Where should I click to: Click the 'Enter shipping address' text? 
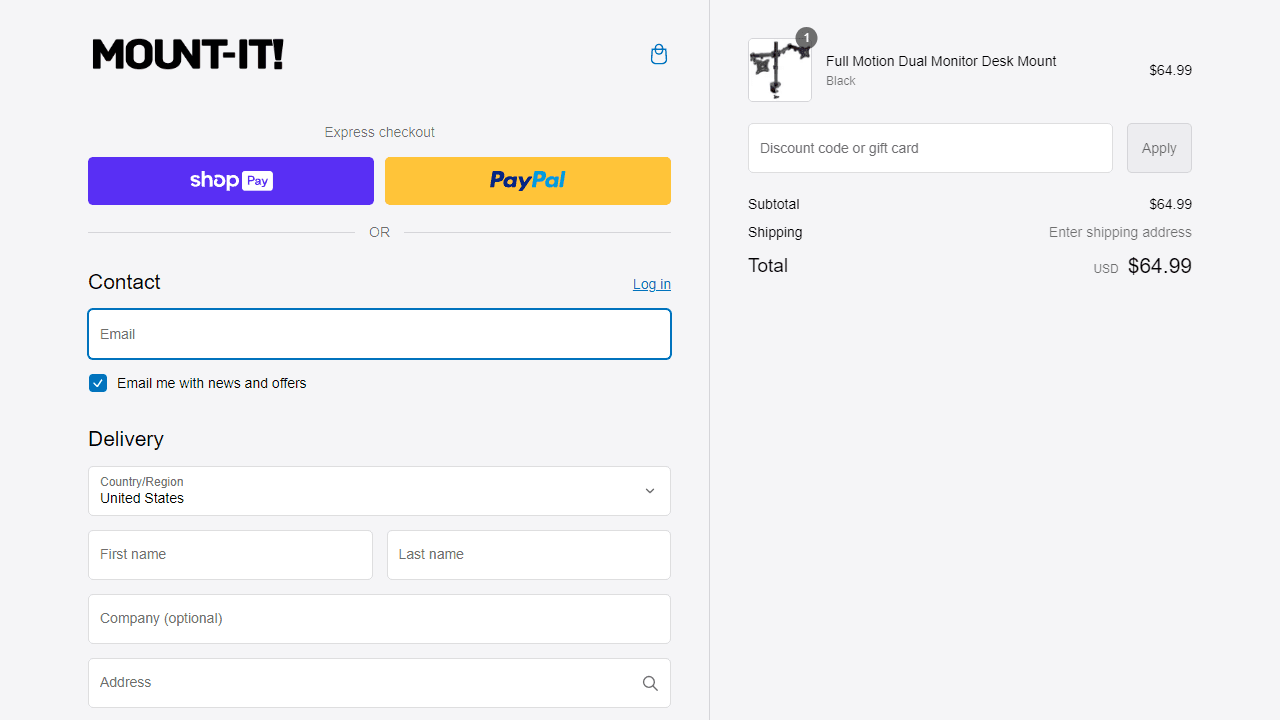click(x=1120, y=232)
